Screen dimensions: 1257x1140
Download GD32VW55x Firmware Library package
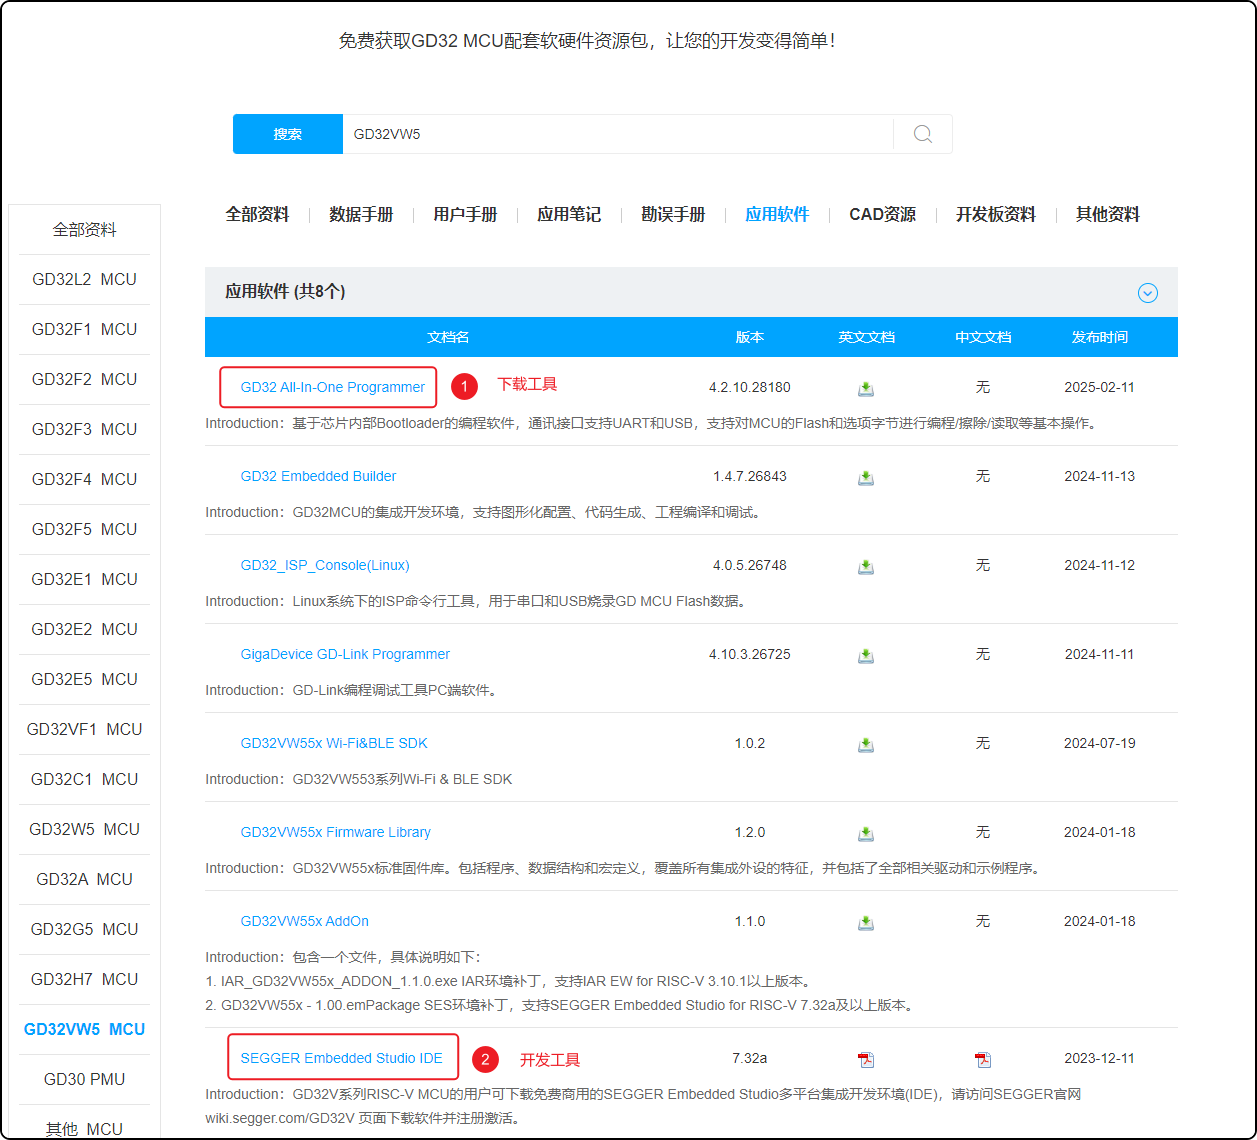[x=866, y=834]
